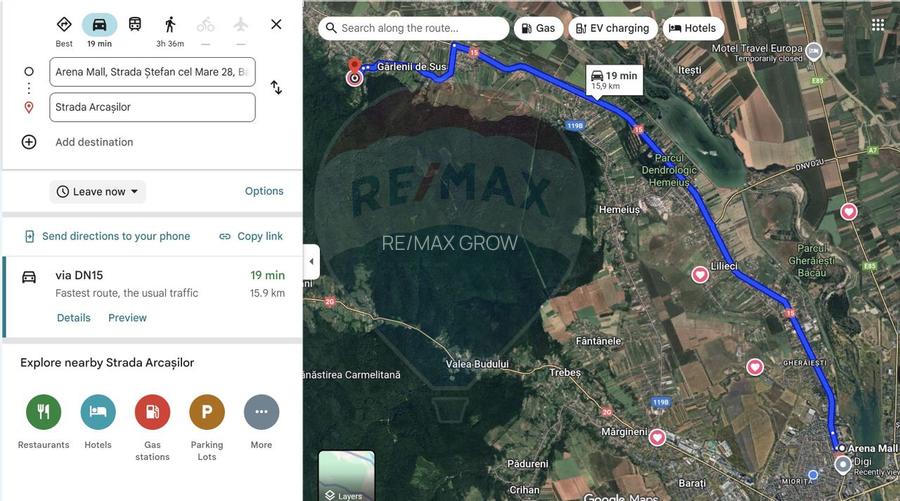The image size is (900, 501).
Task: Click the Strada Arcașilor destination field
Action: point(152,107)
